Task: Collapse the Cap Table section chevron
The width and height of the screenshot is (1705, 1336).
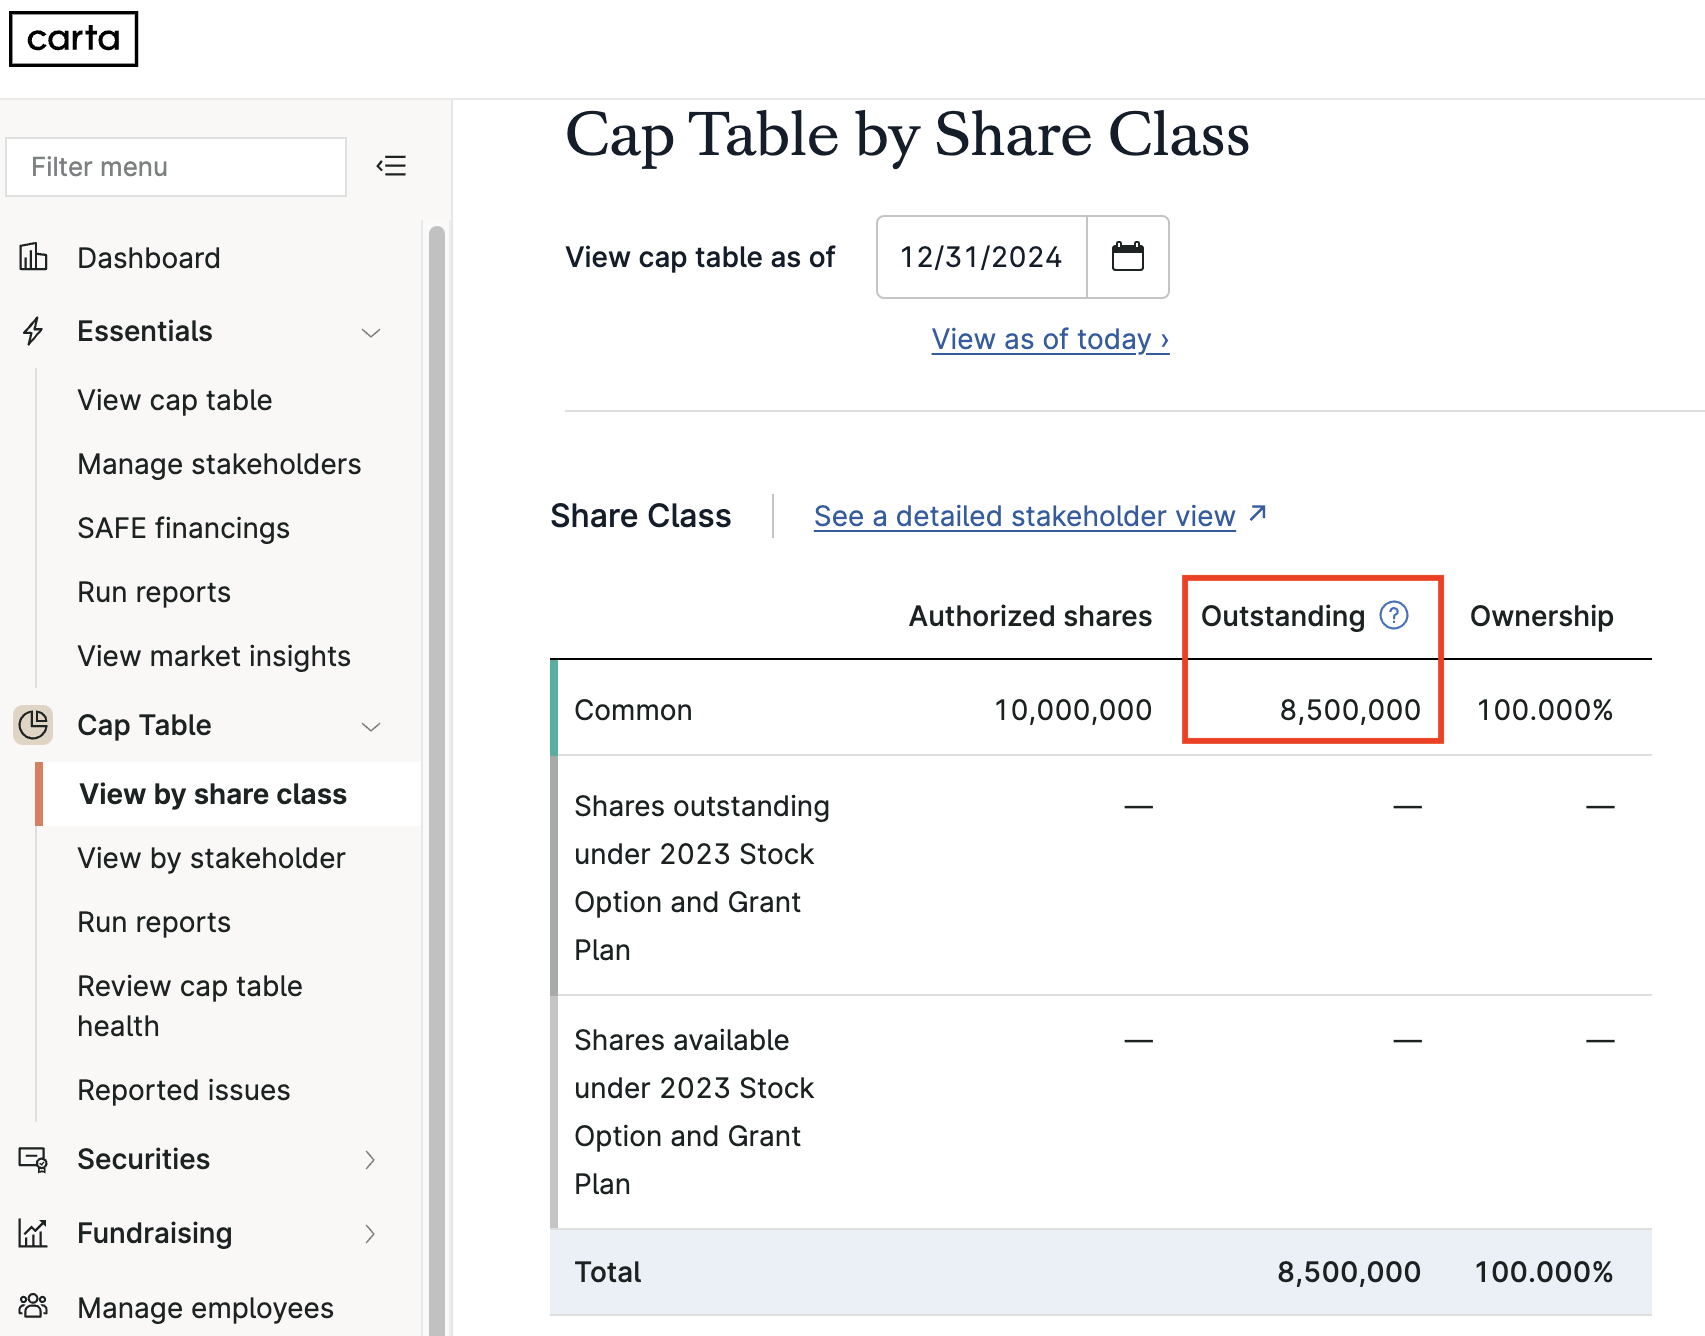Action: click(371, 726)
